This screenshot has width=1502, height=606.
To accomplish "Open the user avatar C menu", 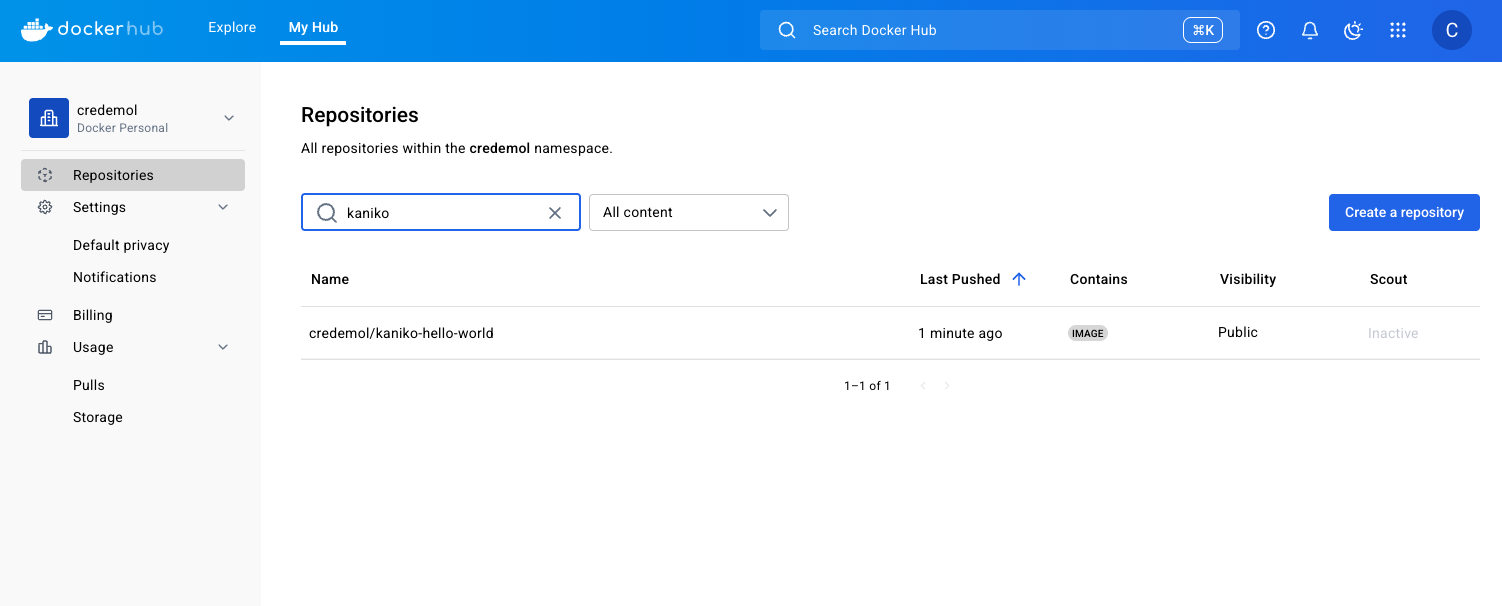I will coord(1452,30).
